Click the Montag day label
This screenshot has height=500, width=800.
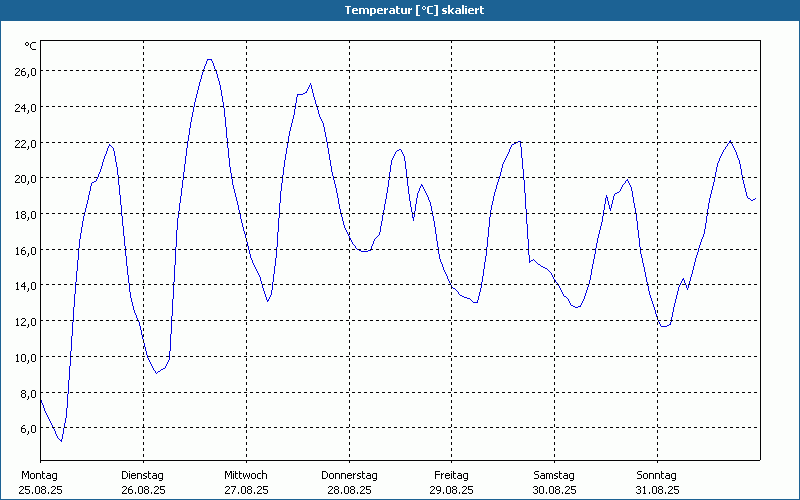[40, 475]
